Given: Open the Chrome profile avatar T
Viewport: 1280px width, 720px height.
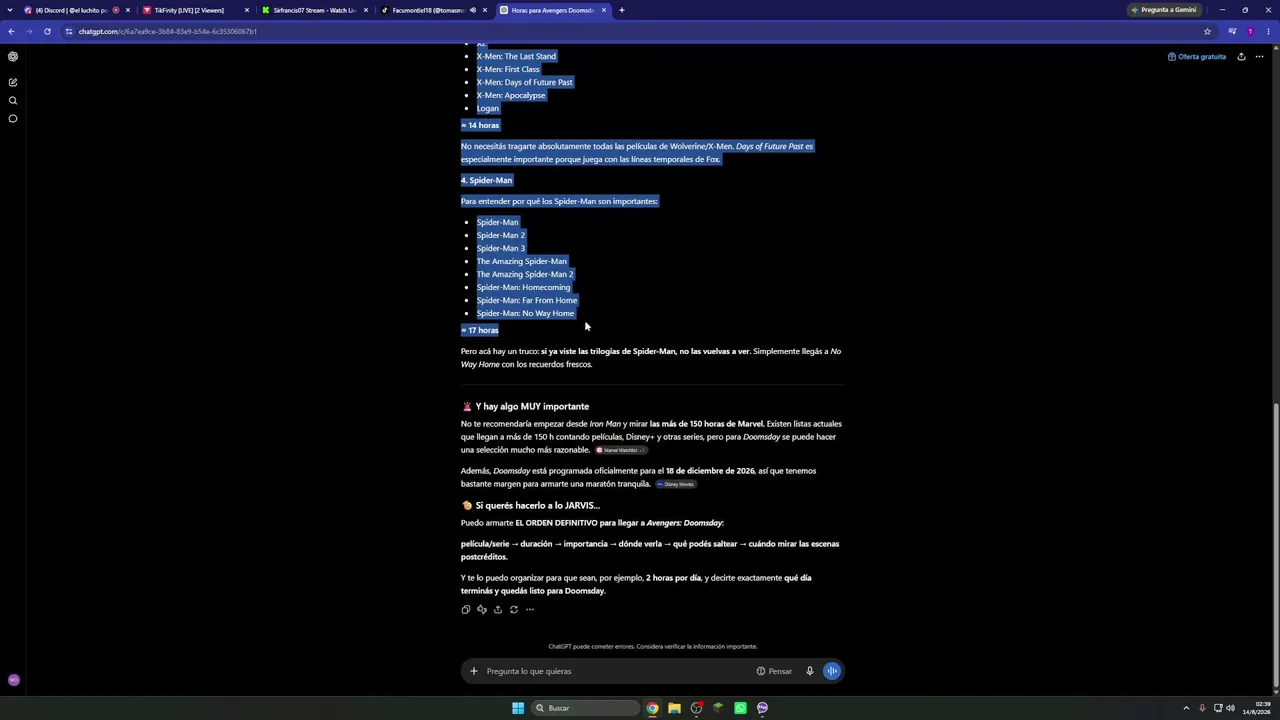Looking at the screenshot, I should (x=1250, y=31).
